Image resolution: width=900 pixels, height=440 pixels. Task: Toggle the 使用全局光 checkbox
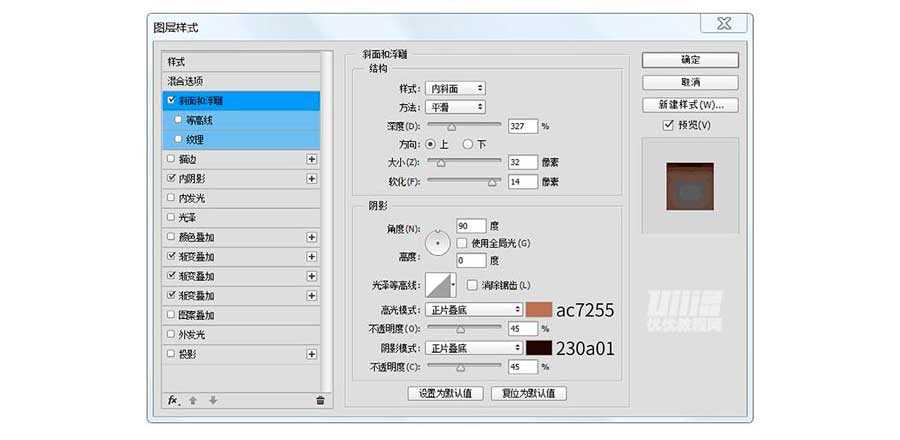(461, 243)
